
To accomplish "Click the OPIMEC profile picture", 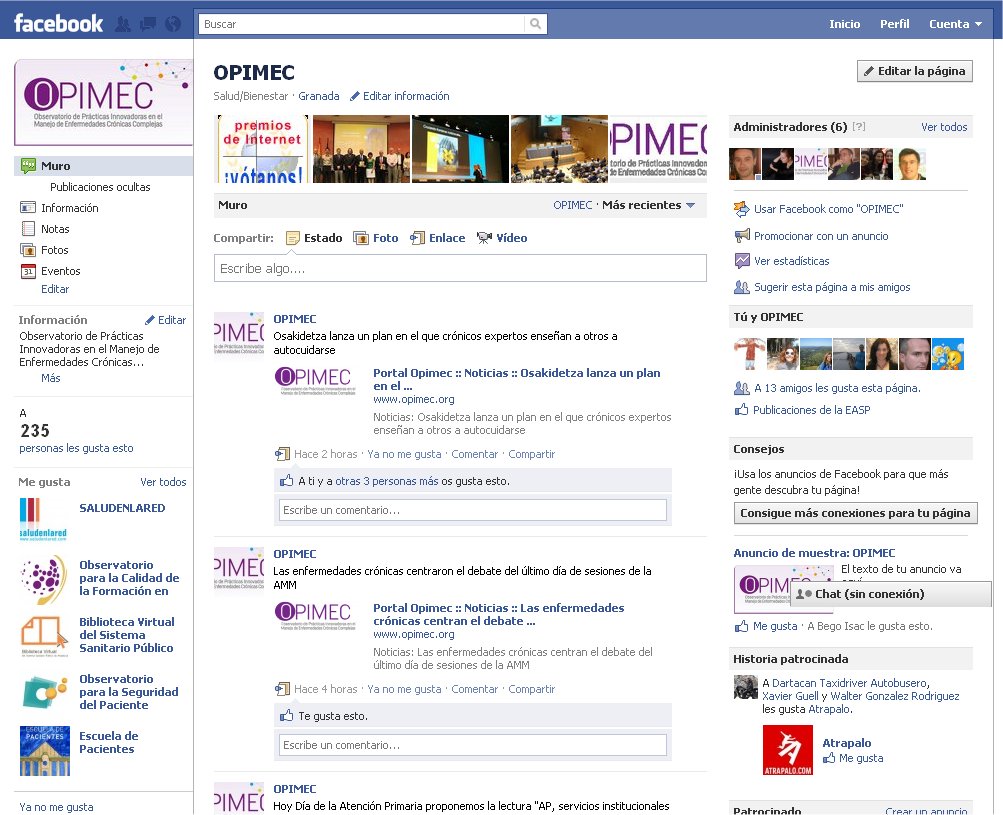I will tap(103, 102).
